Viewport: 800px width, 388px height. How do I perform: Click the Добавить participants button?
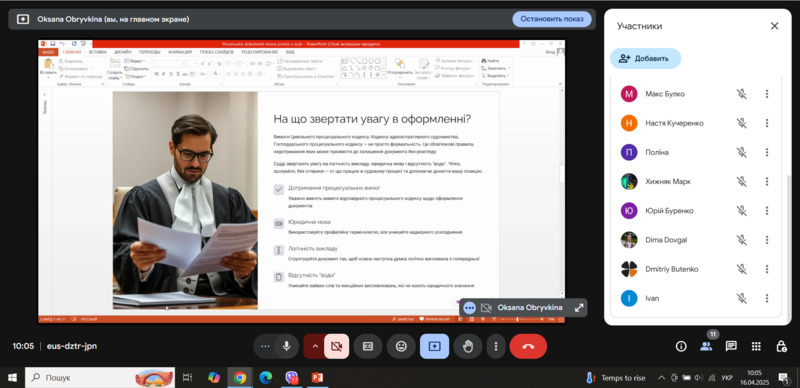645,58
